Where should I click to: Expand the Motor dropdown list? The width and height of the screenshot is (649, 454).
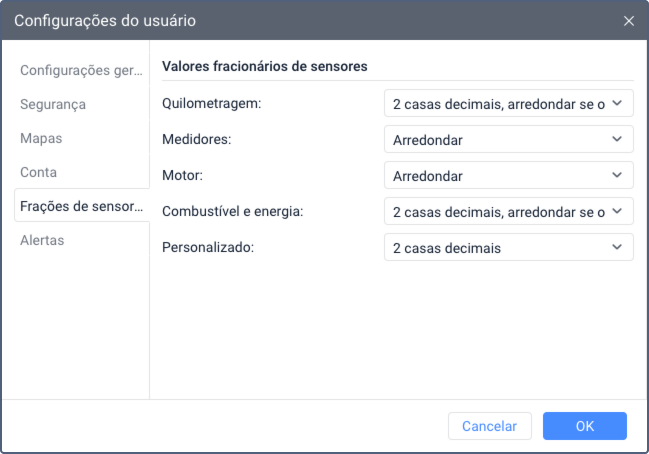[x=508, y=175]
